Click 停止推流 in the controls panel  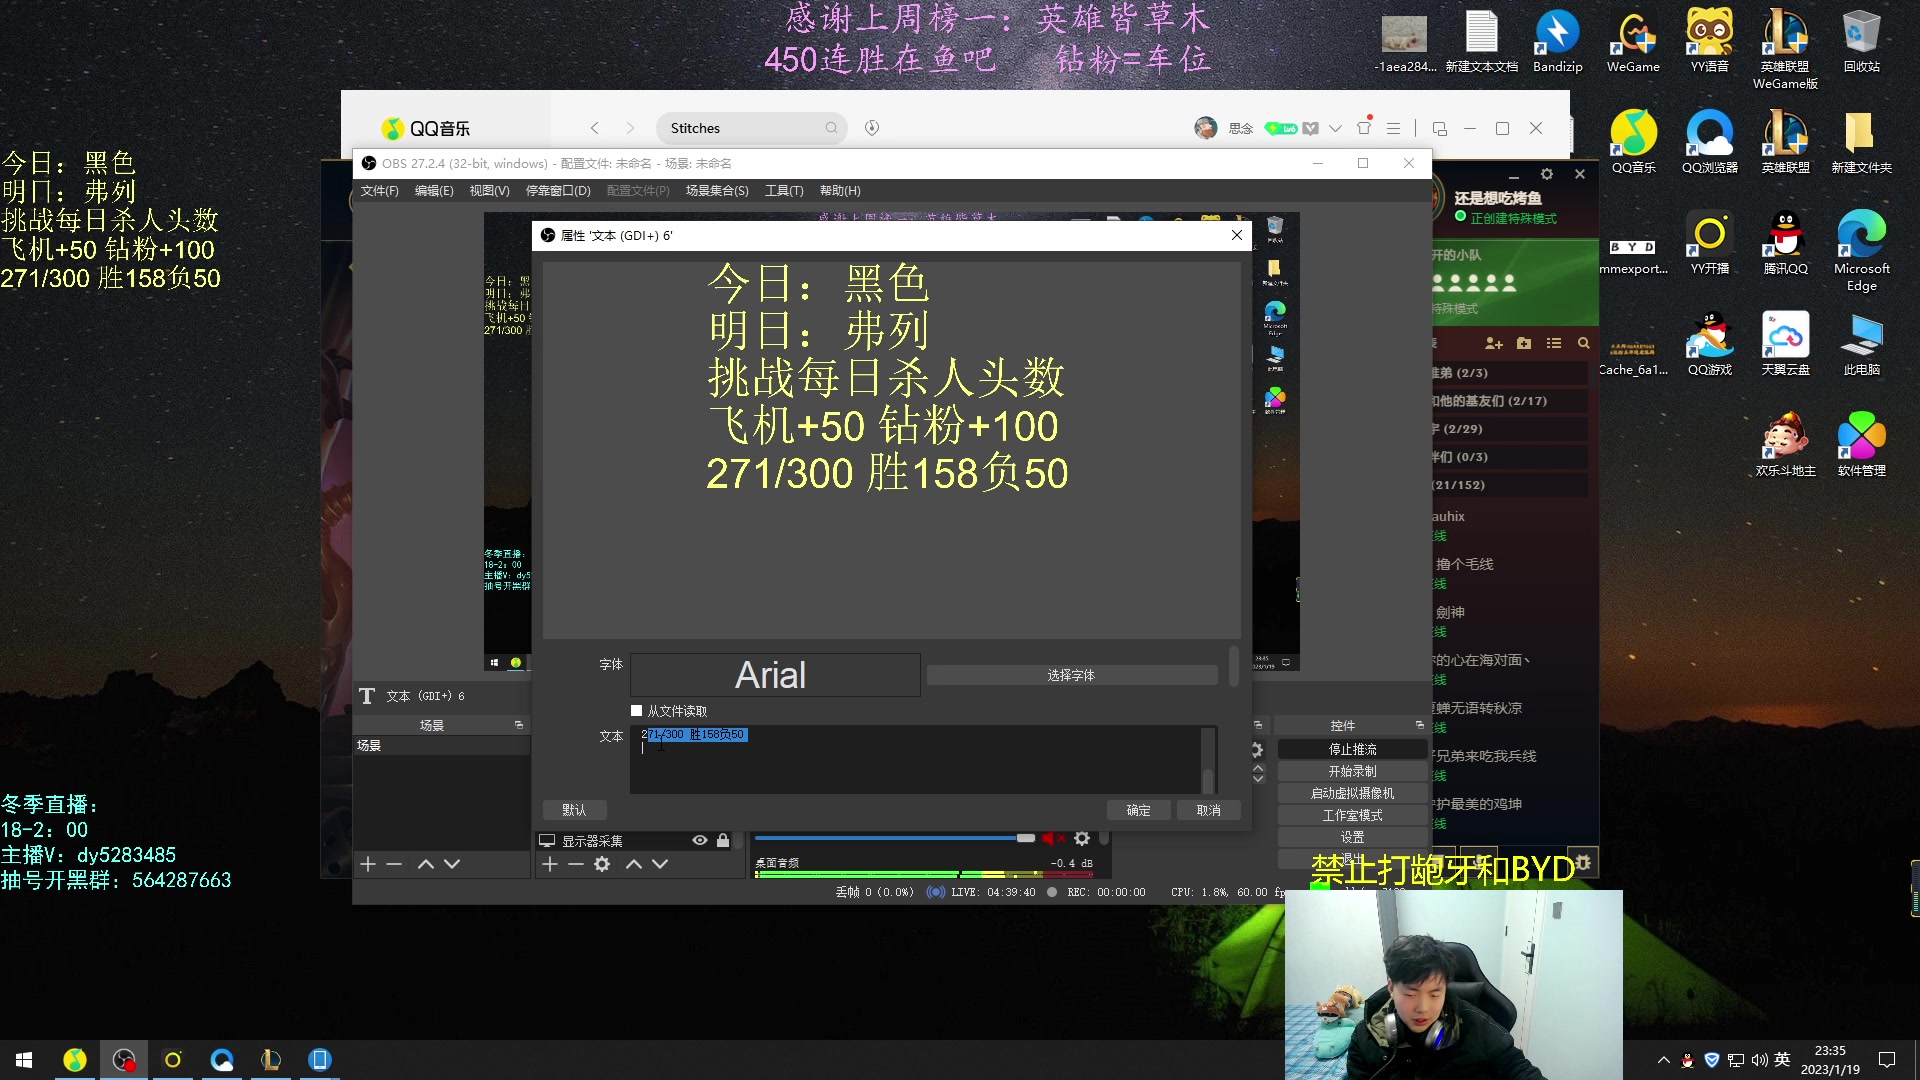pyautogui.click(x=1351, y=748)
